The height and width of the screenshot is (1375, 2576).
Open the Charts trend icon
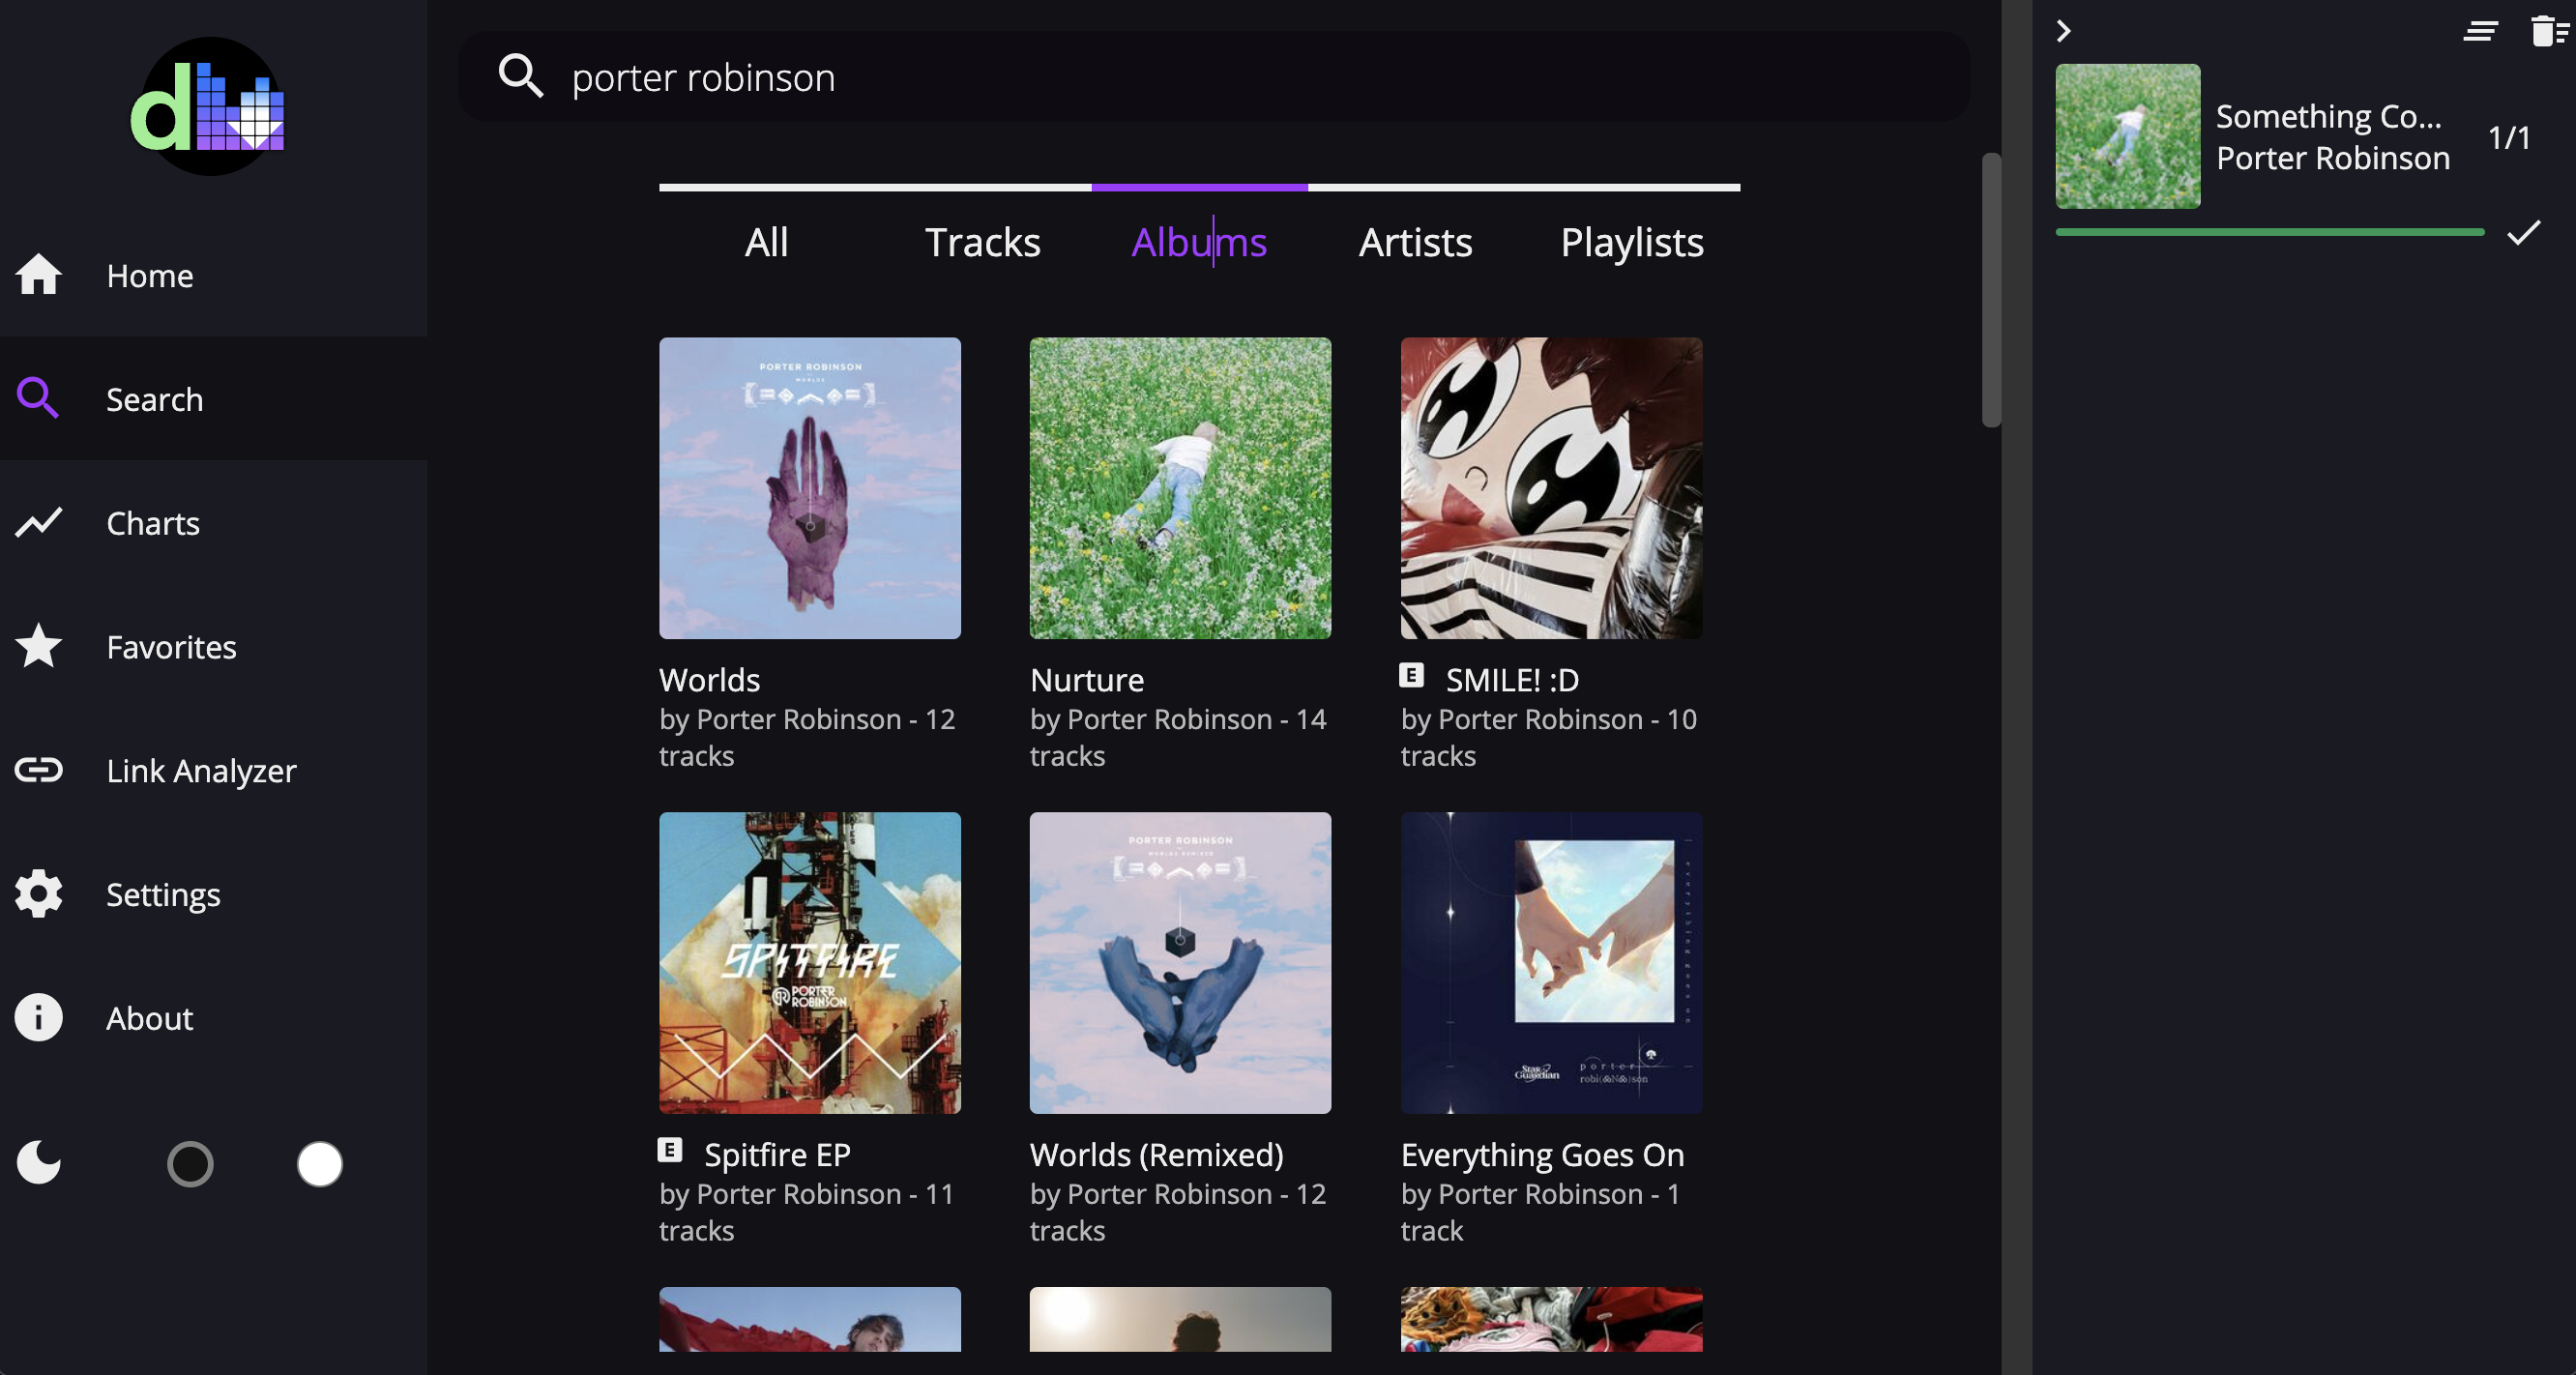coord(39,522)
